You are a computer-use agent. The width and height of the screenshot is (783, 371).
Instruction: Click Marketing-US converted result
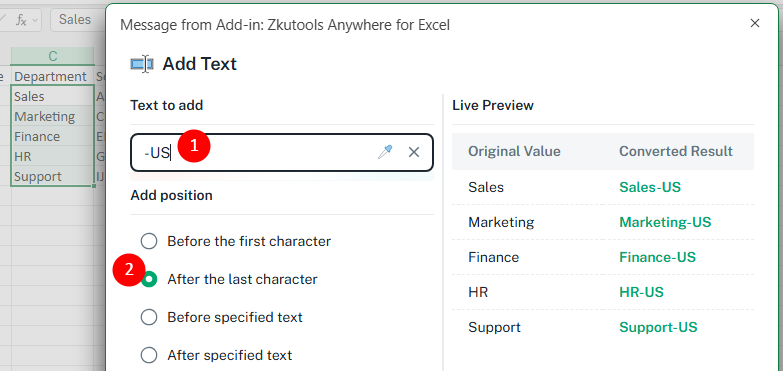(665, 222)
